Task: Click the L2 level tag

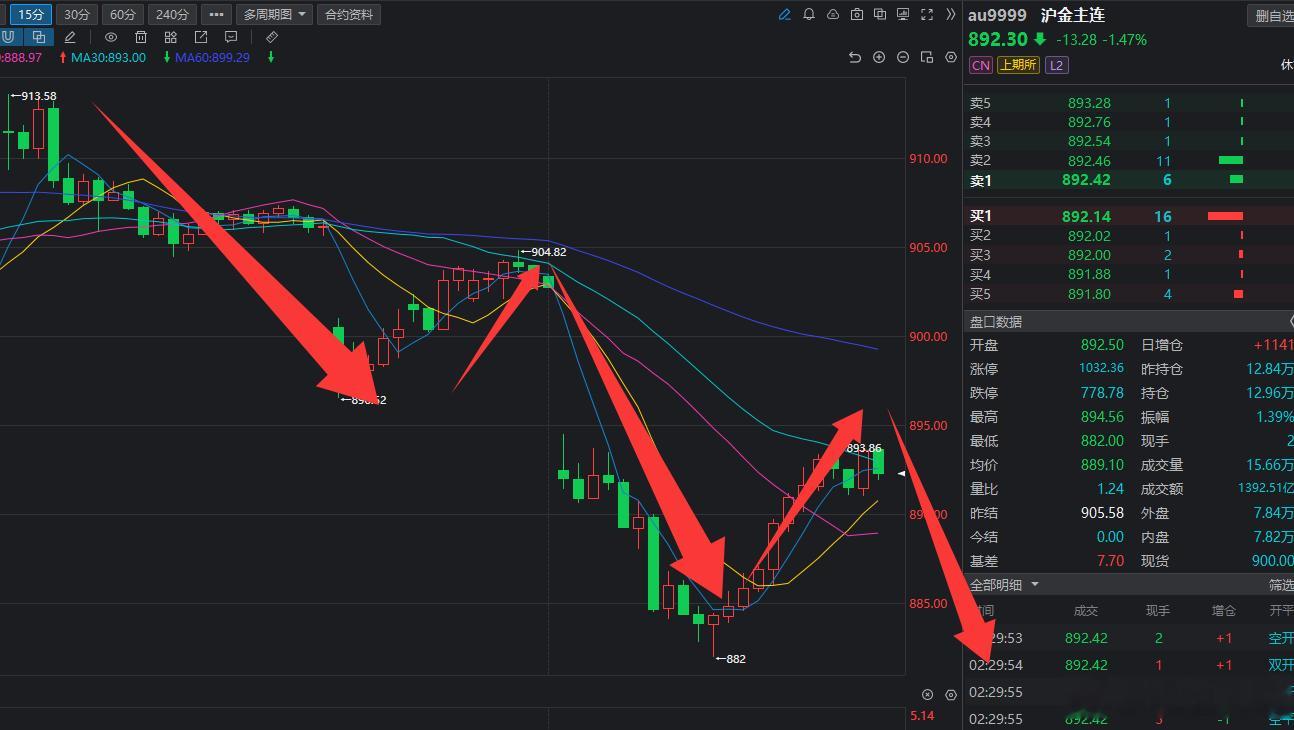Action: (x=1057, y=65)
